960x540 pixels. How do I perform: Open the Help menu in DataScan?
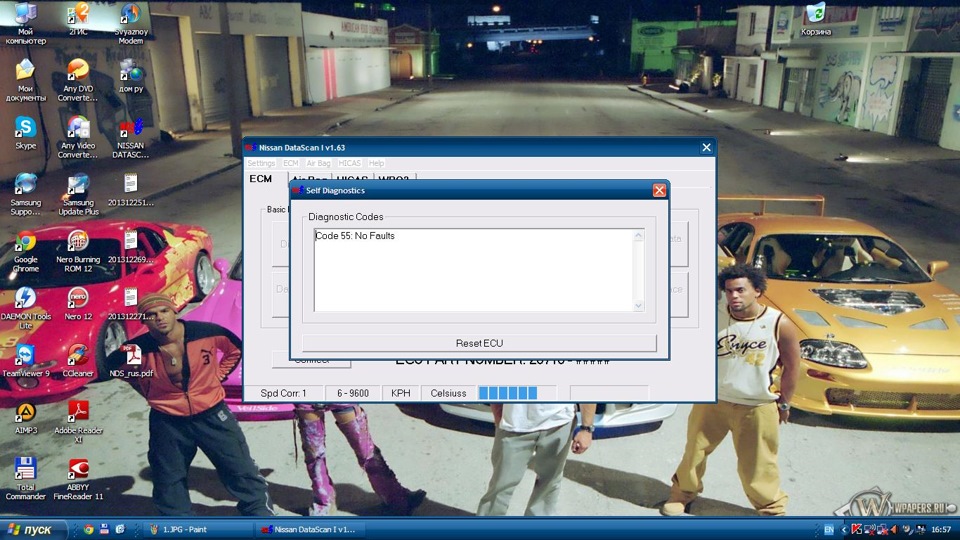[377, 163]
